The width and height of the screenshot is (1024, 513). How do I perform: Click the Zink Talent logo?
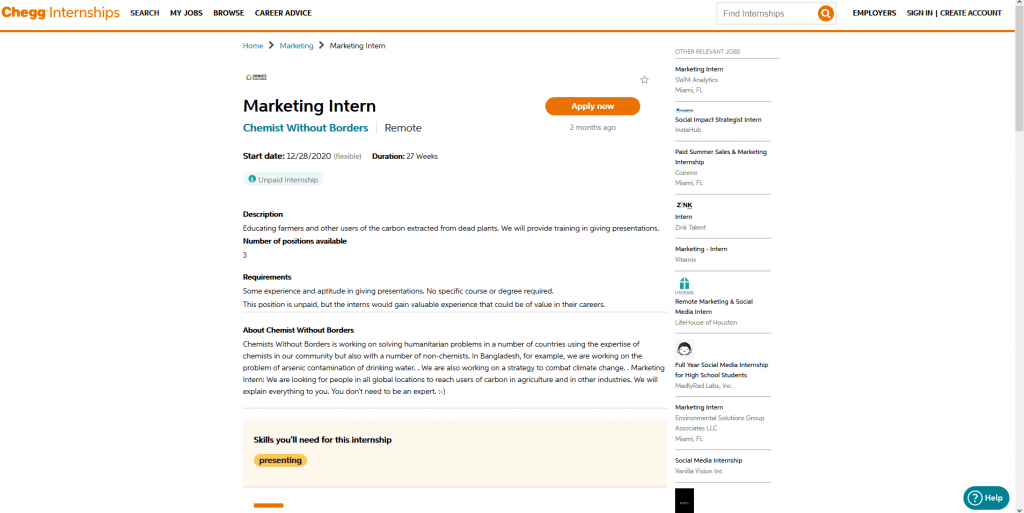point(684,205)
